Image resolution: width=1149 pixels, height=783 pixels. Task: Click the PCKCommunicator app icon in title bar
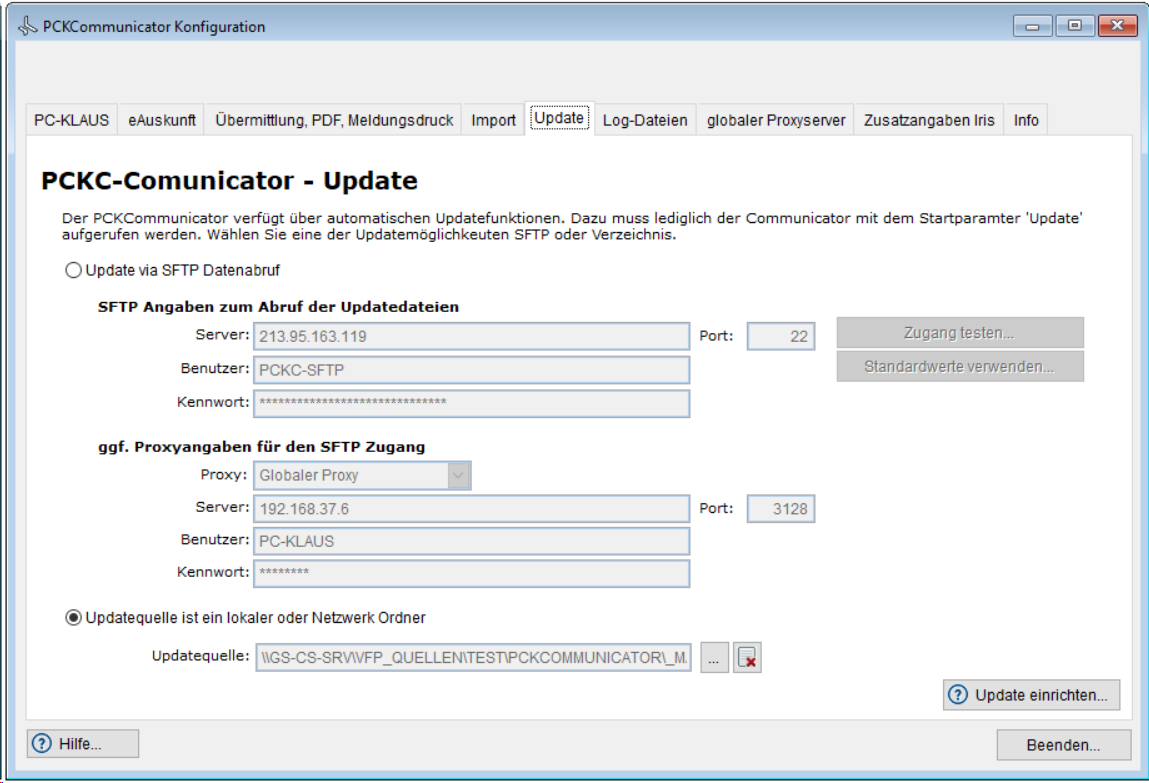pyautogui.click(x=27, y=27)
